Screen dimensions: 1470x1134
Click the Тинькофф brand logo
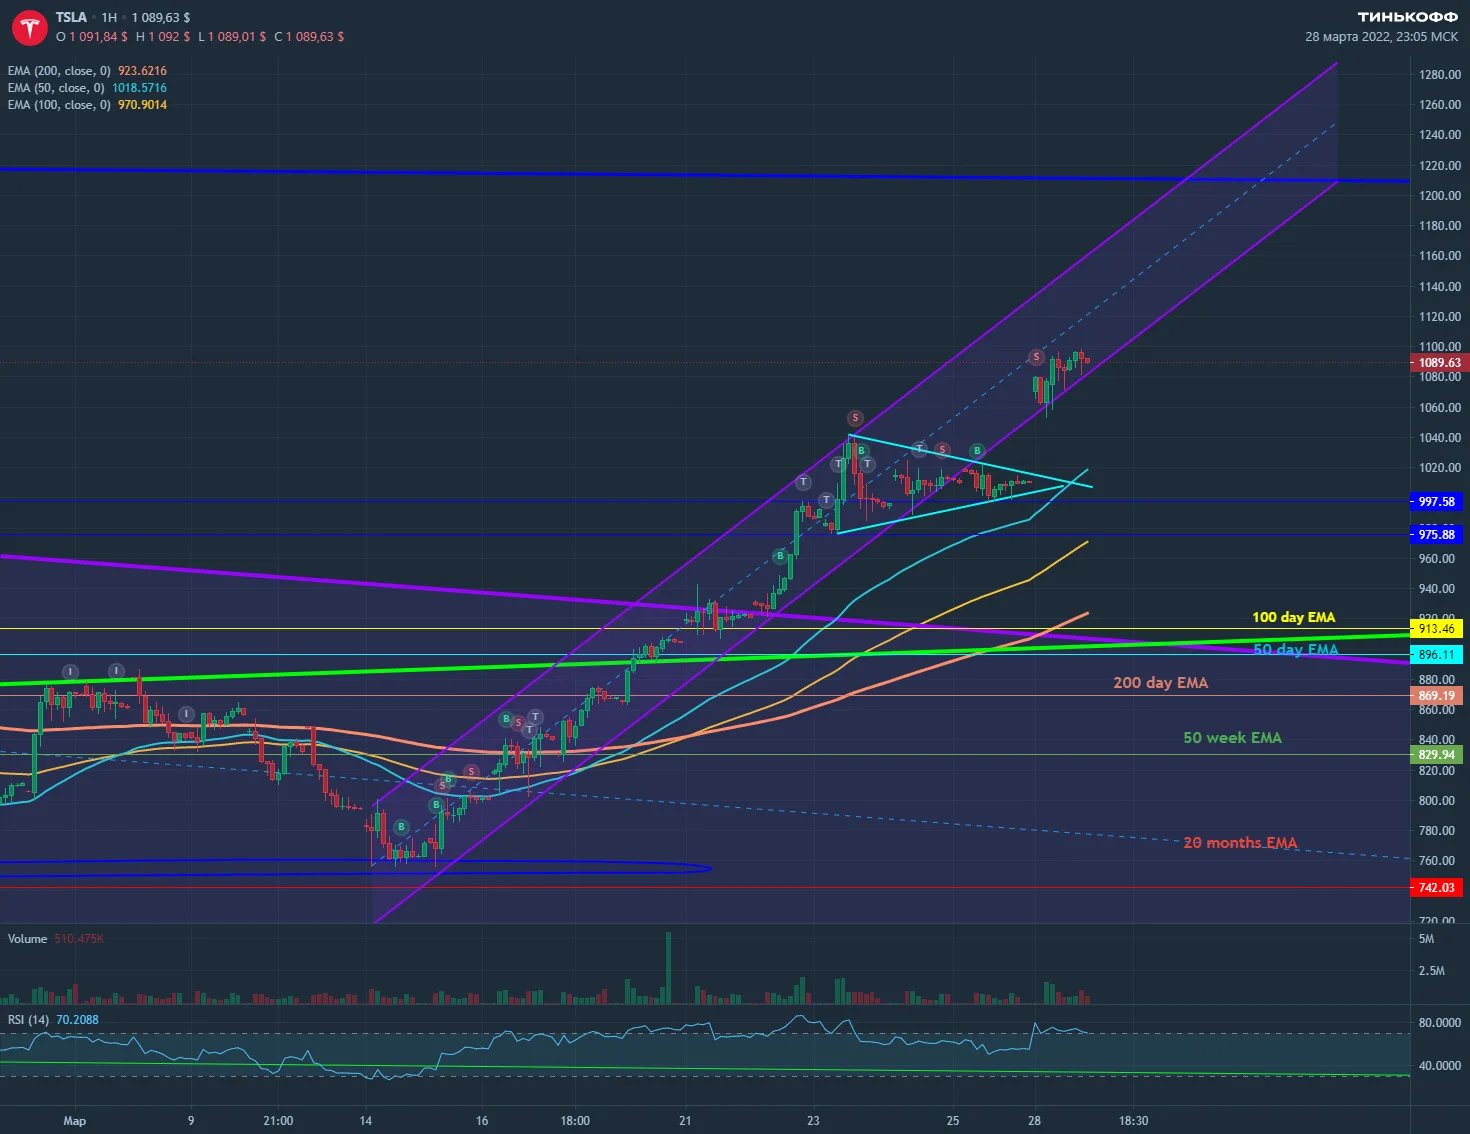point(1407,17)
